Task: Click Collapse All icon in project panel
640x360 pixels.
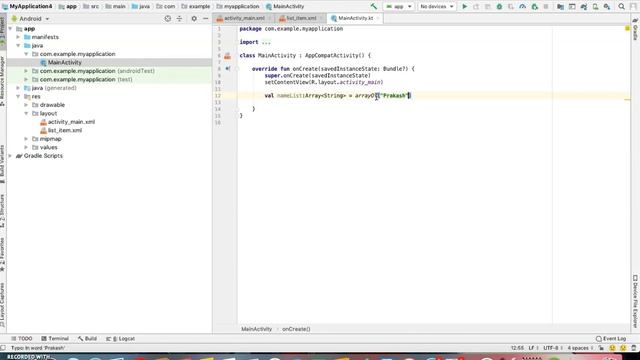Action: tap(179, 18)
